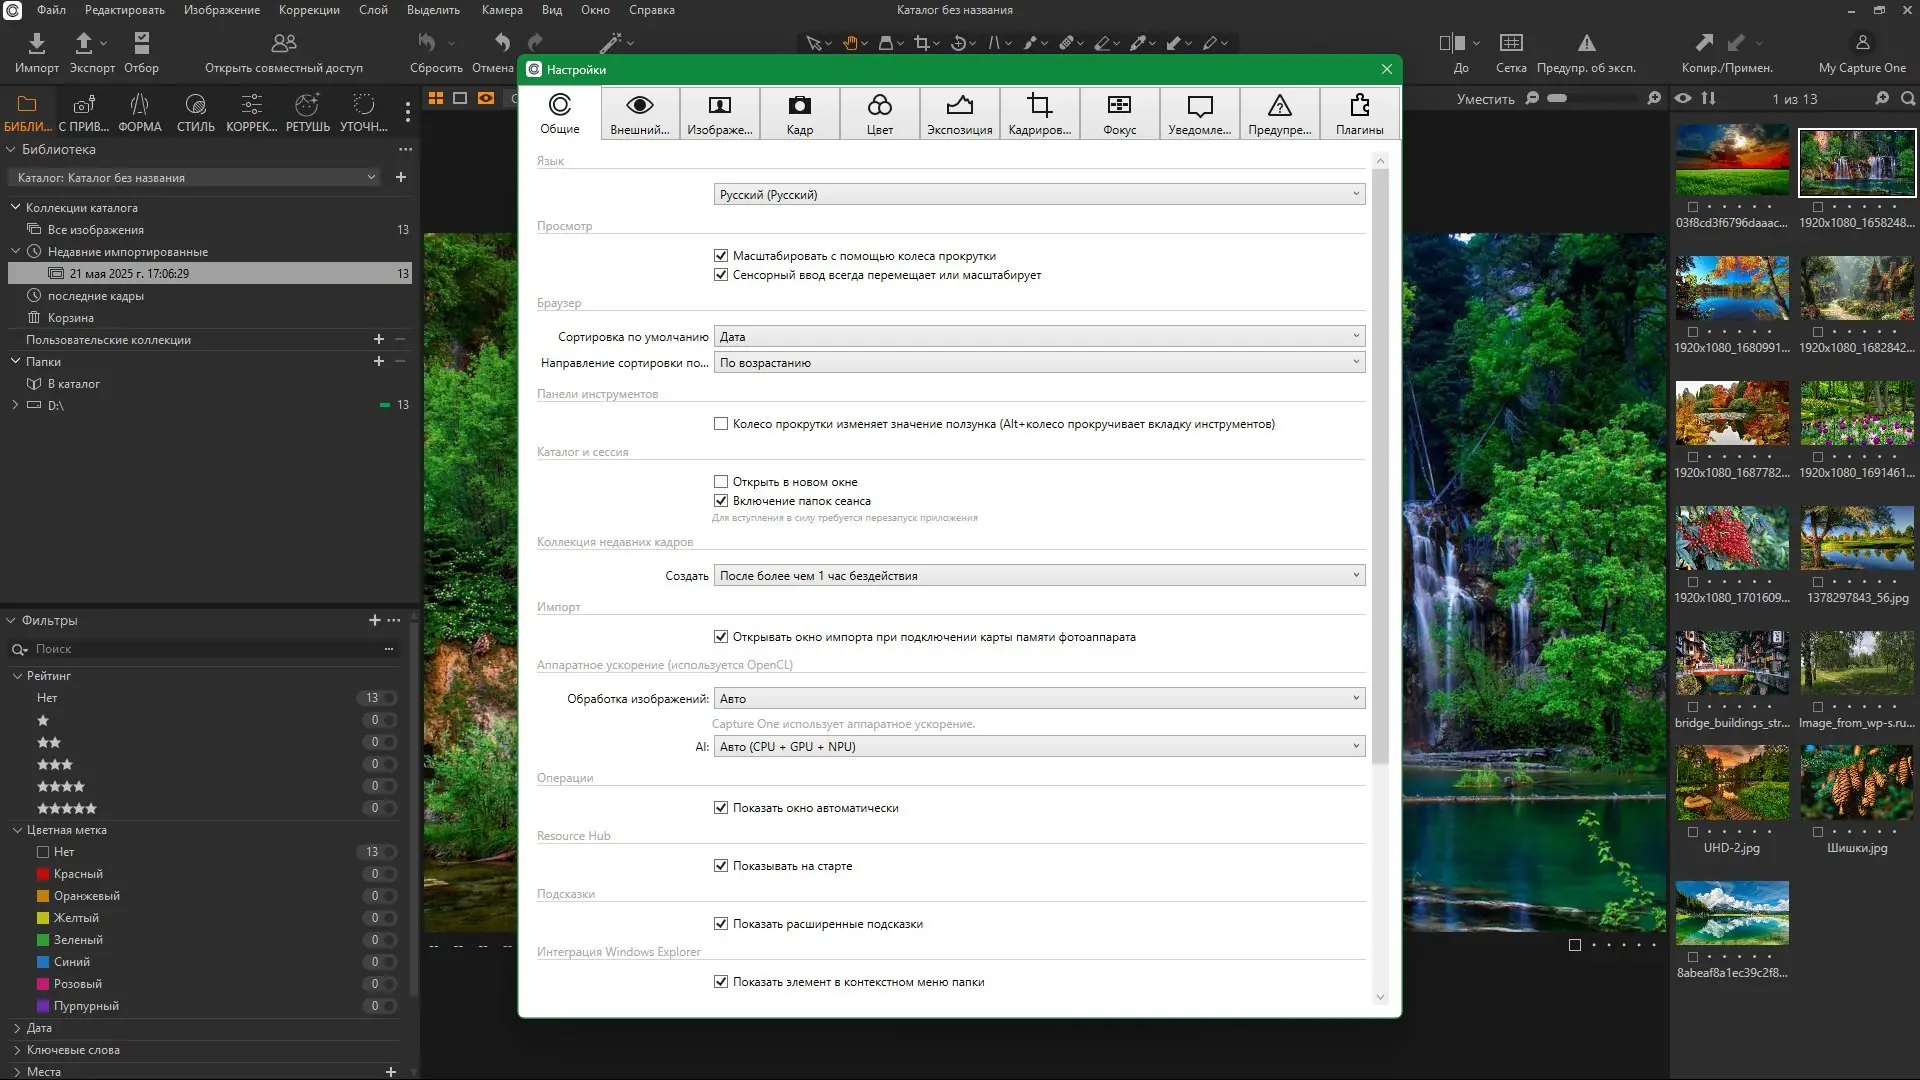Open the Коррекции menu
This screenshot has width=1920, height=1080.
pos(309,10)
